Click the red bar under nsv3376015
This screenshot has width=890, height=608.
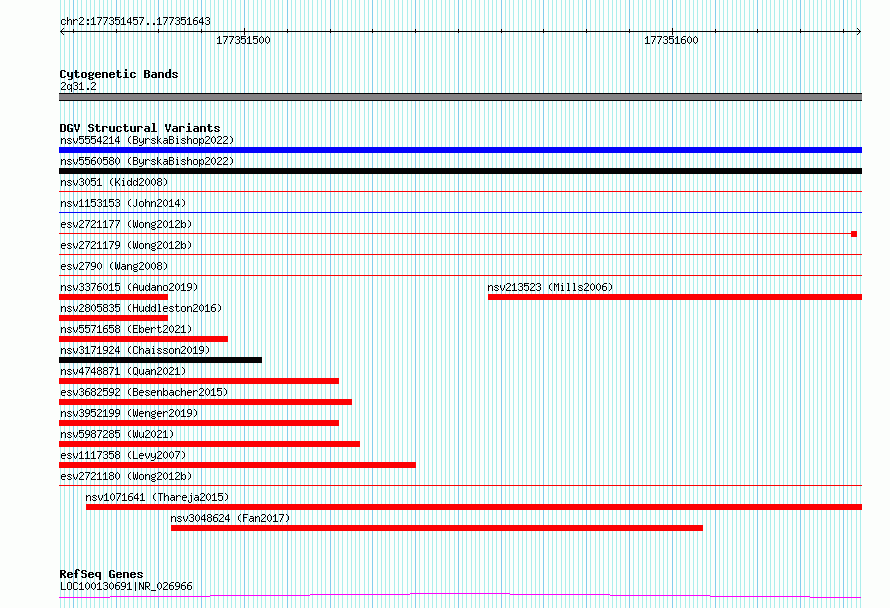(x=114, y=297)
